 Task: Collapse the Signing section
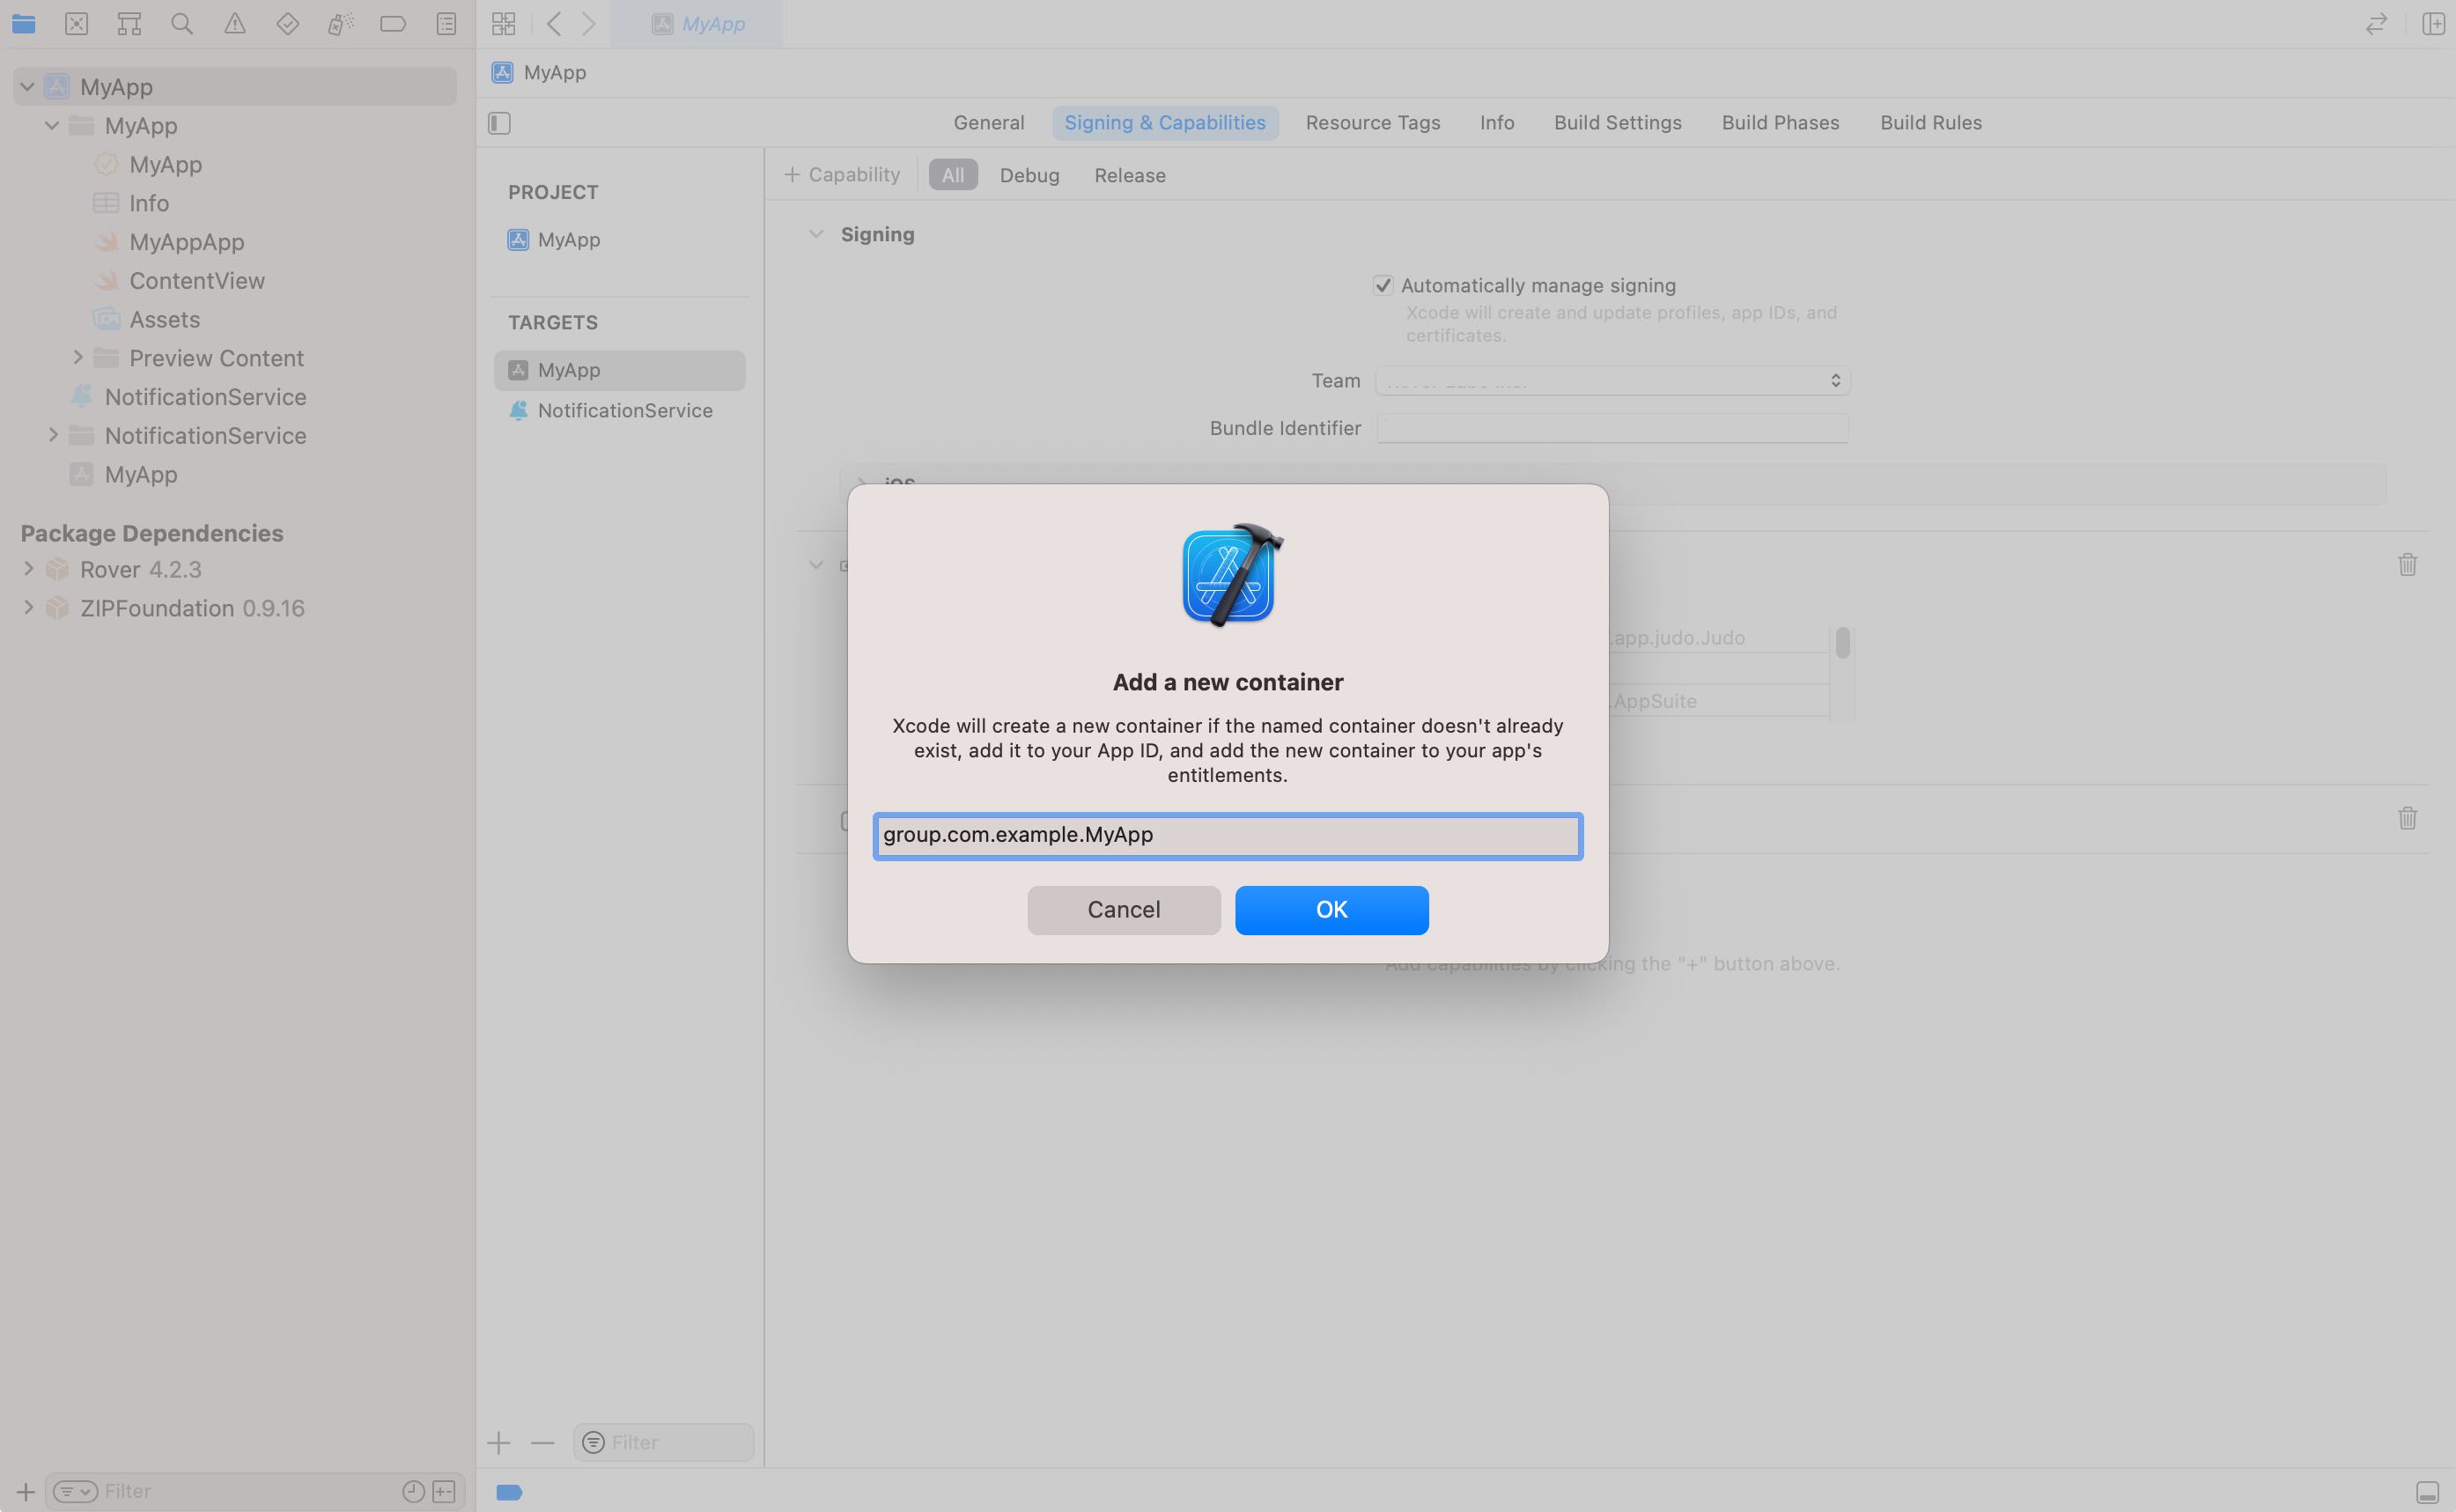(816, 234)
